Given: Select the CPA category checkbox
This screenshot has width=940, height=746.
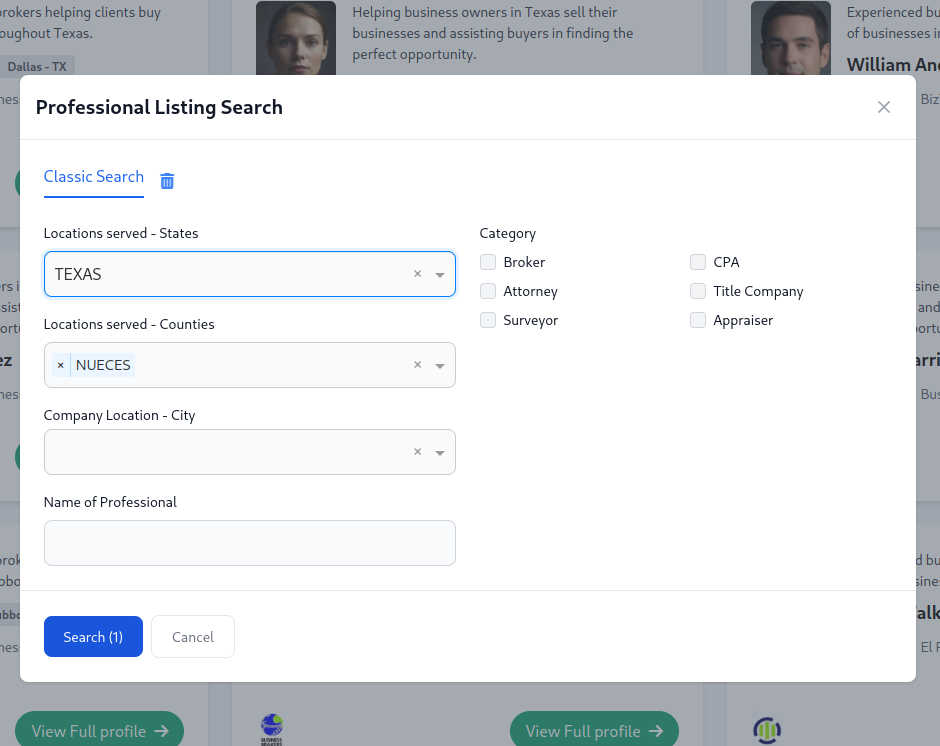Looking at the screenshot, I should tap(698, 262).
